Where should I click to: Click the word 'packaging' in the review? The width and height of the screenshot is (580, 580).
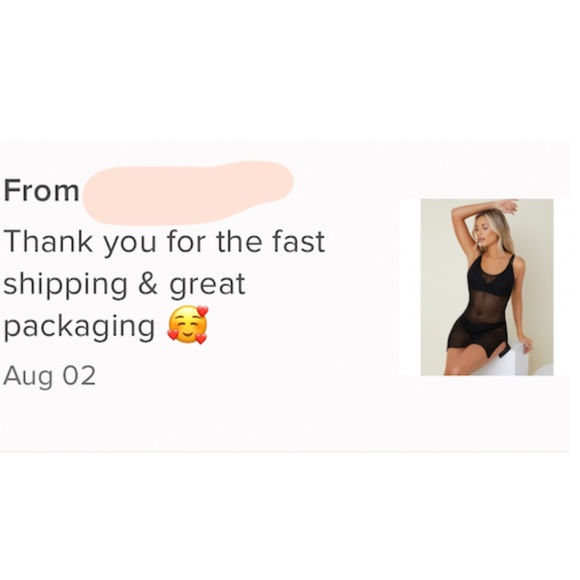79,328
